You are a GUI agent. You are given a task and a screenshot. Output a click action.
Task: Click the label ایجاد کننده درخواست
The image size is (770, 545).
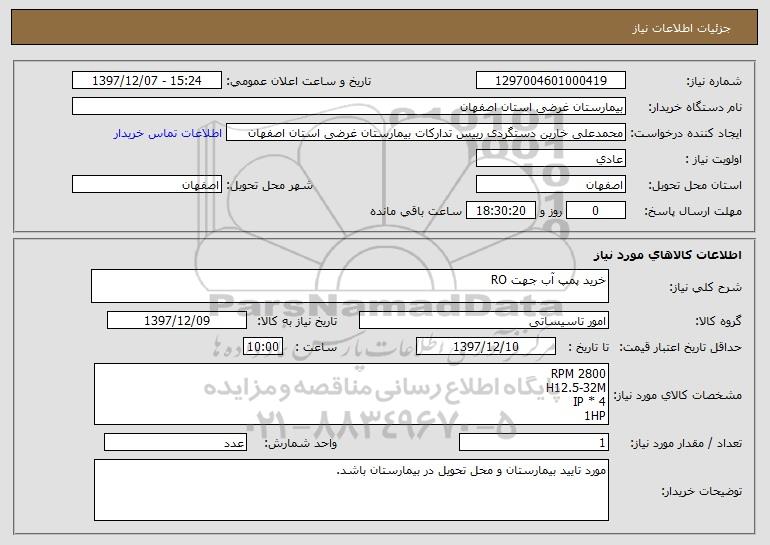click(686, 133)
